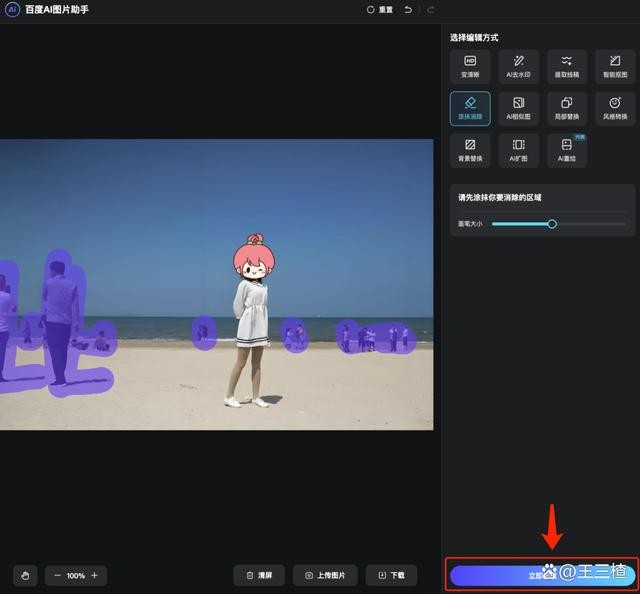This screenshot has height=594, width=640.
Task: Click the 画笔大小 brush size slider handle
Action: point(552,224)
